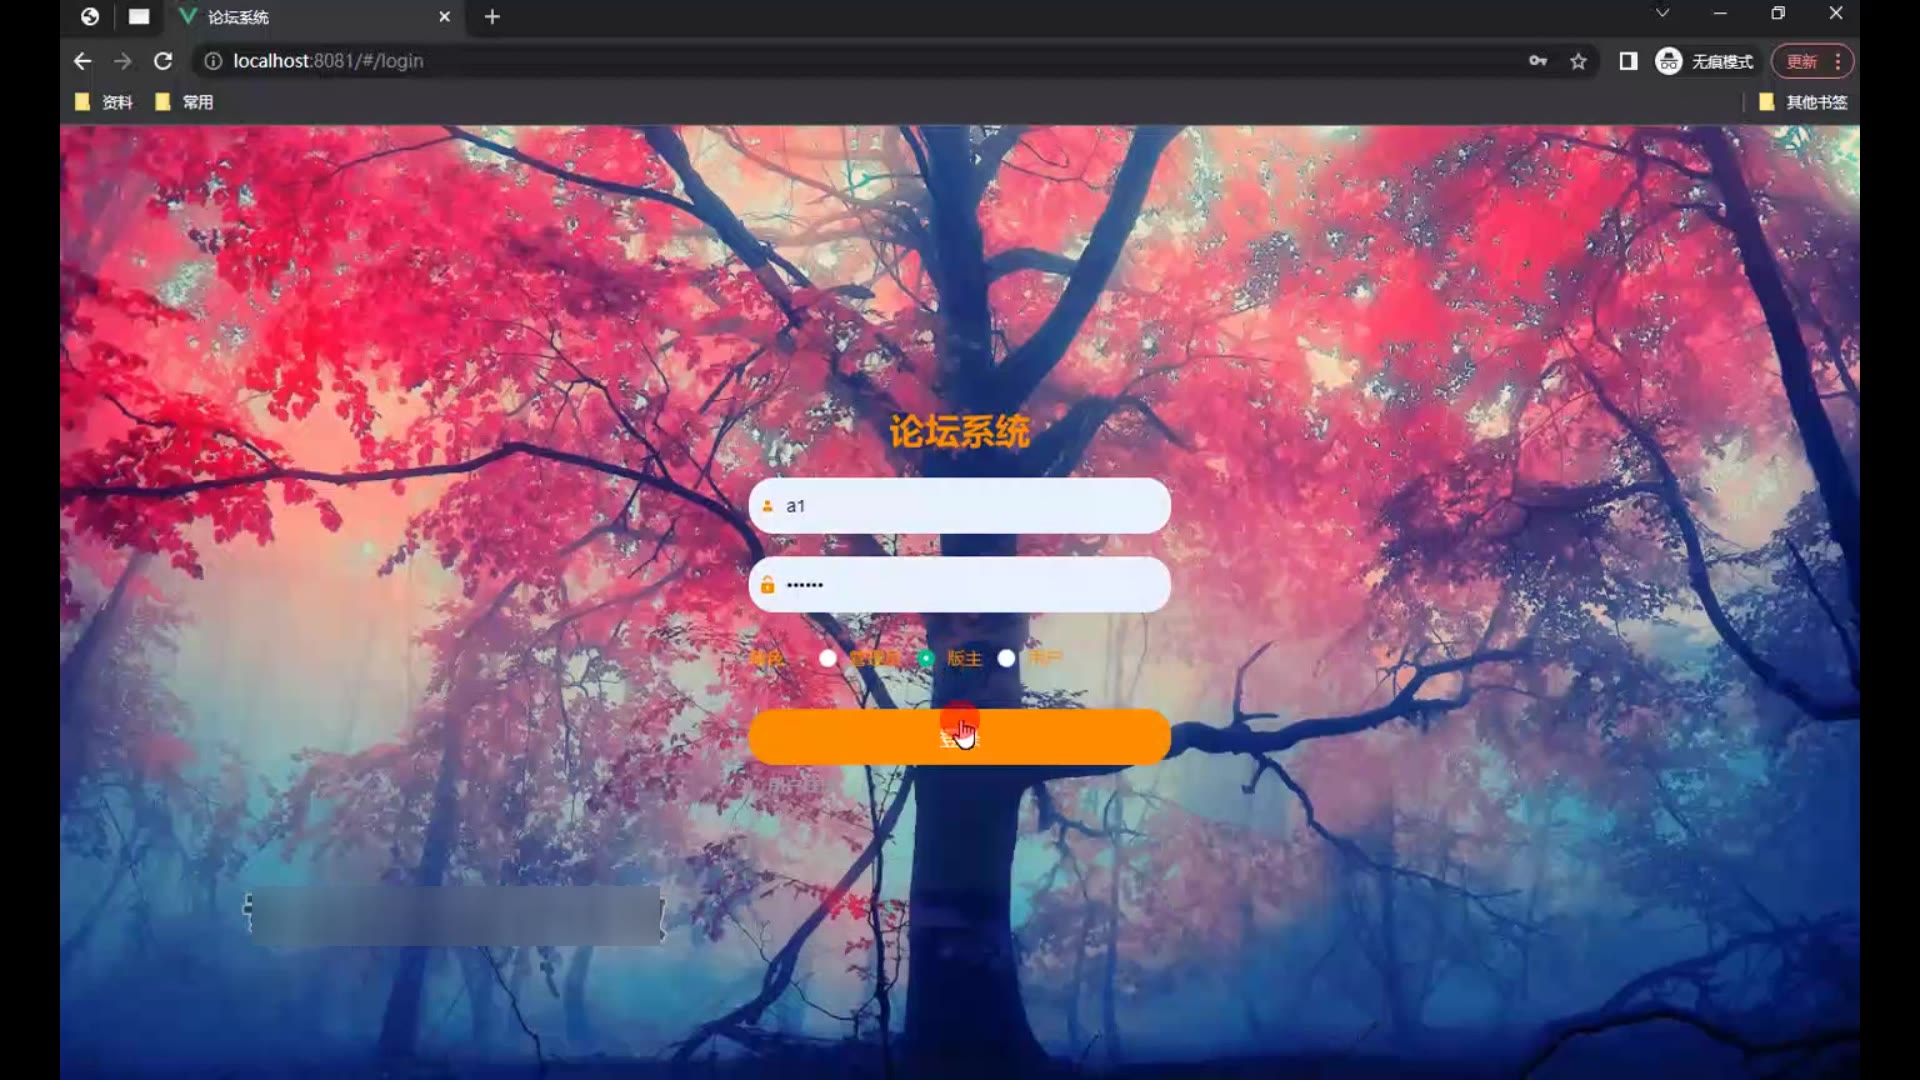
Task: Open the 其他书签 bookmarks folder
Action: tap(1803, 102)
